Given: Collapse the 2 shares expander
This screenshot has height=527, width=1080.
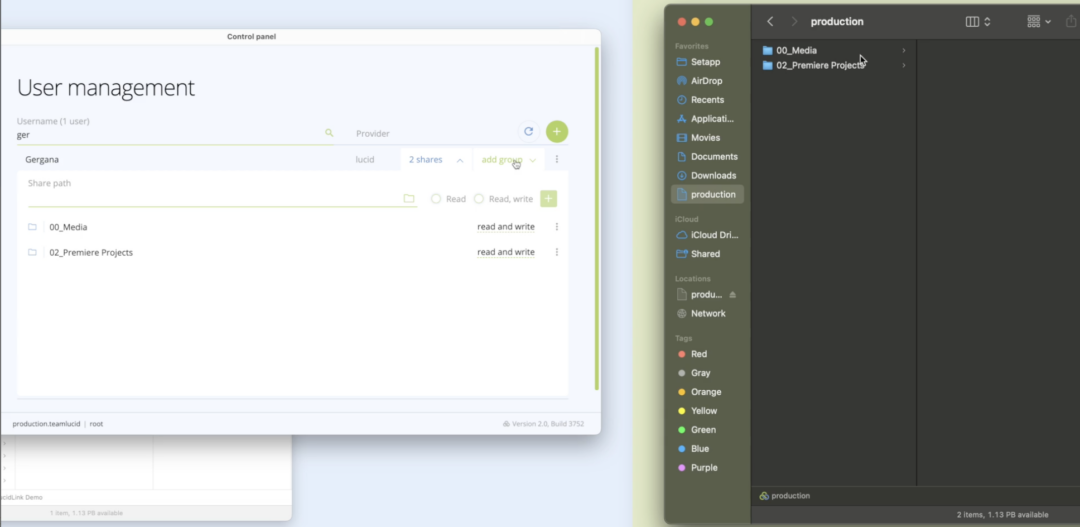Looking at the screenshot, I should (x=460, y=160).
